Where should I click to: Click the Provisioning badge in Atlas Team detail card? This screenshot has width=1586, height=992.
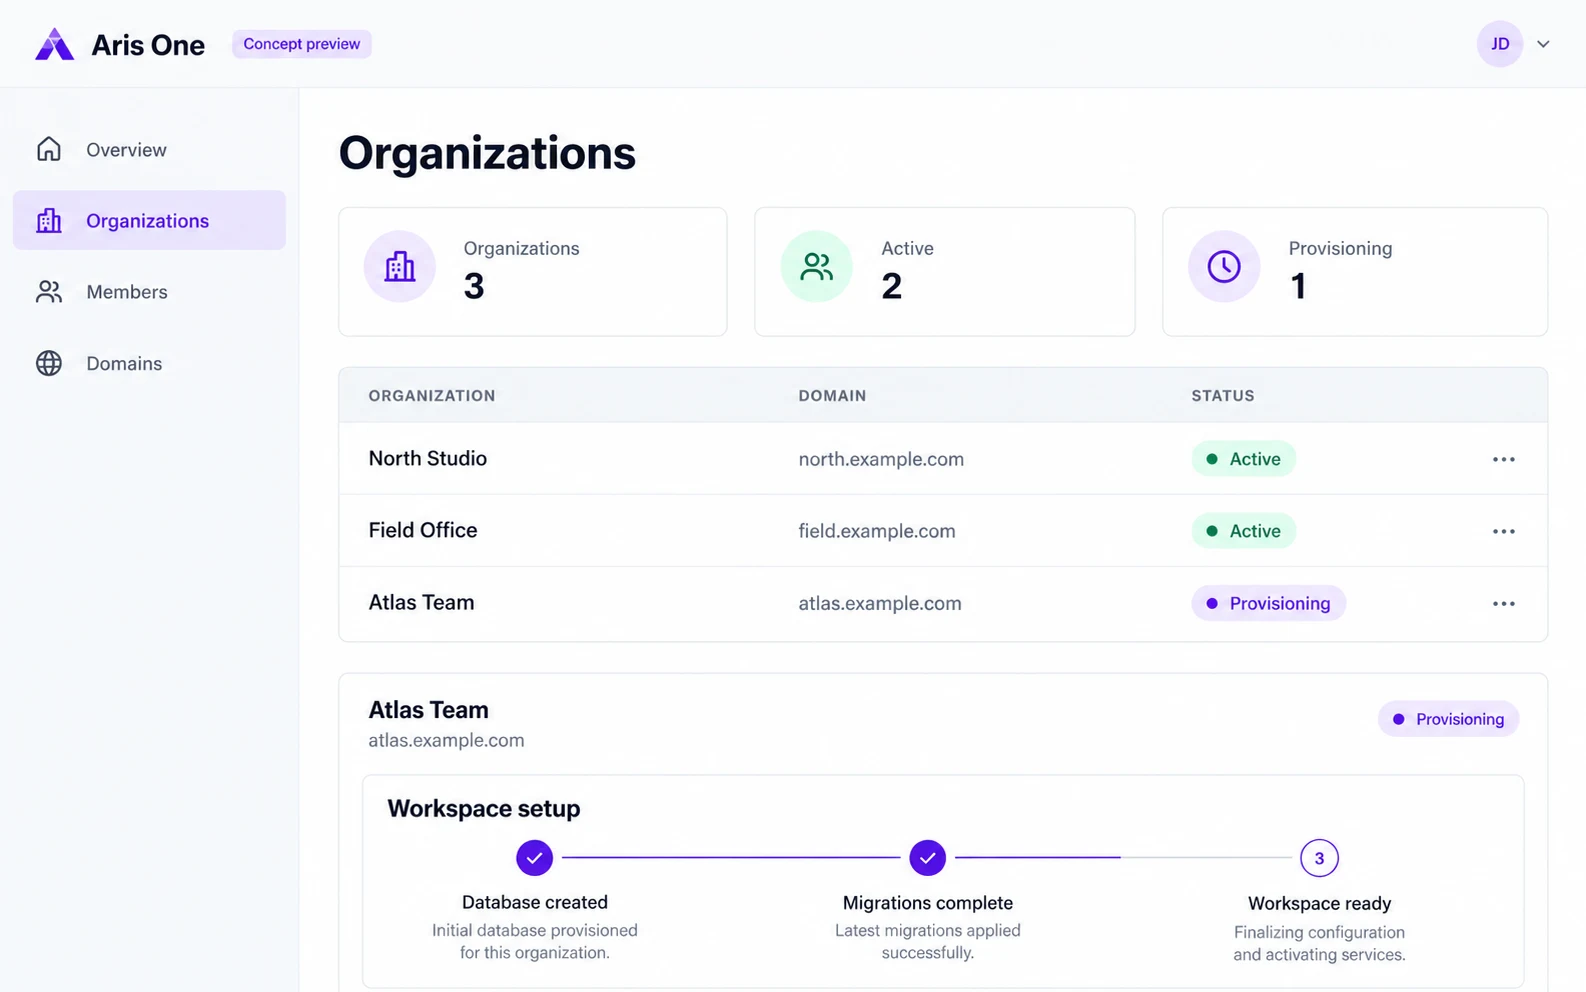click(x=1448, y=719)
